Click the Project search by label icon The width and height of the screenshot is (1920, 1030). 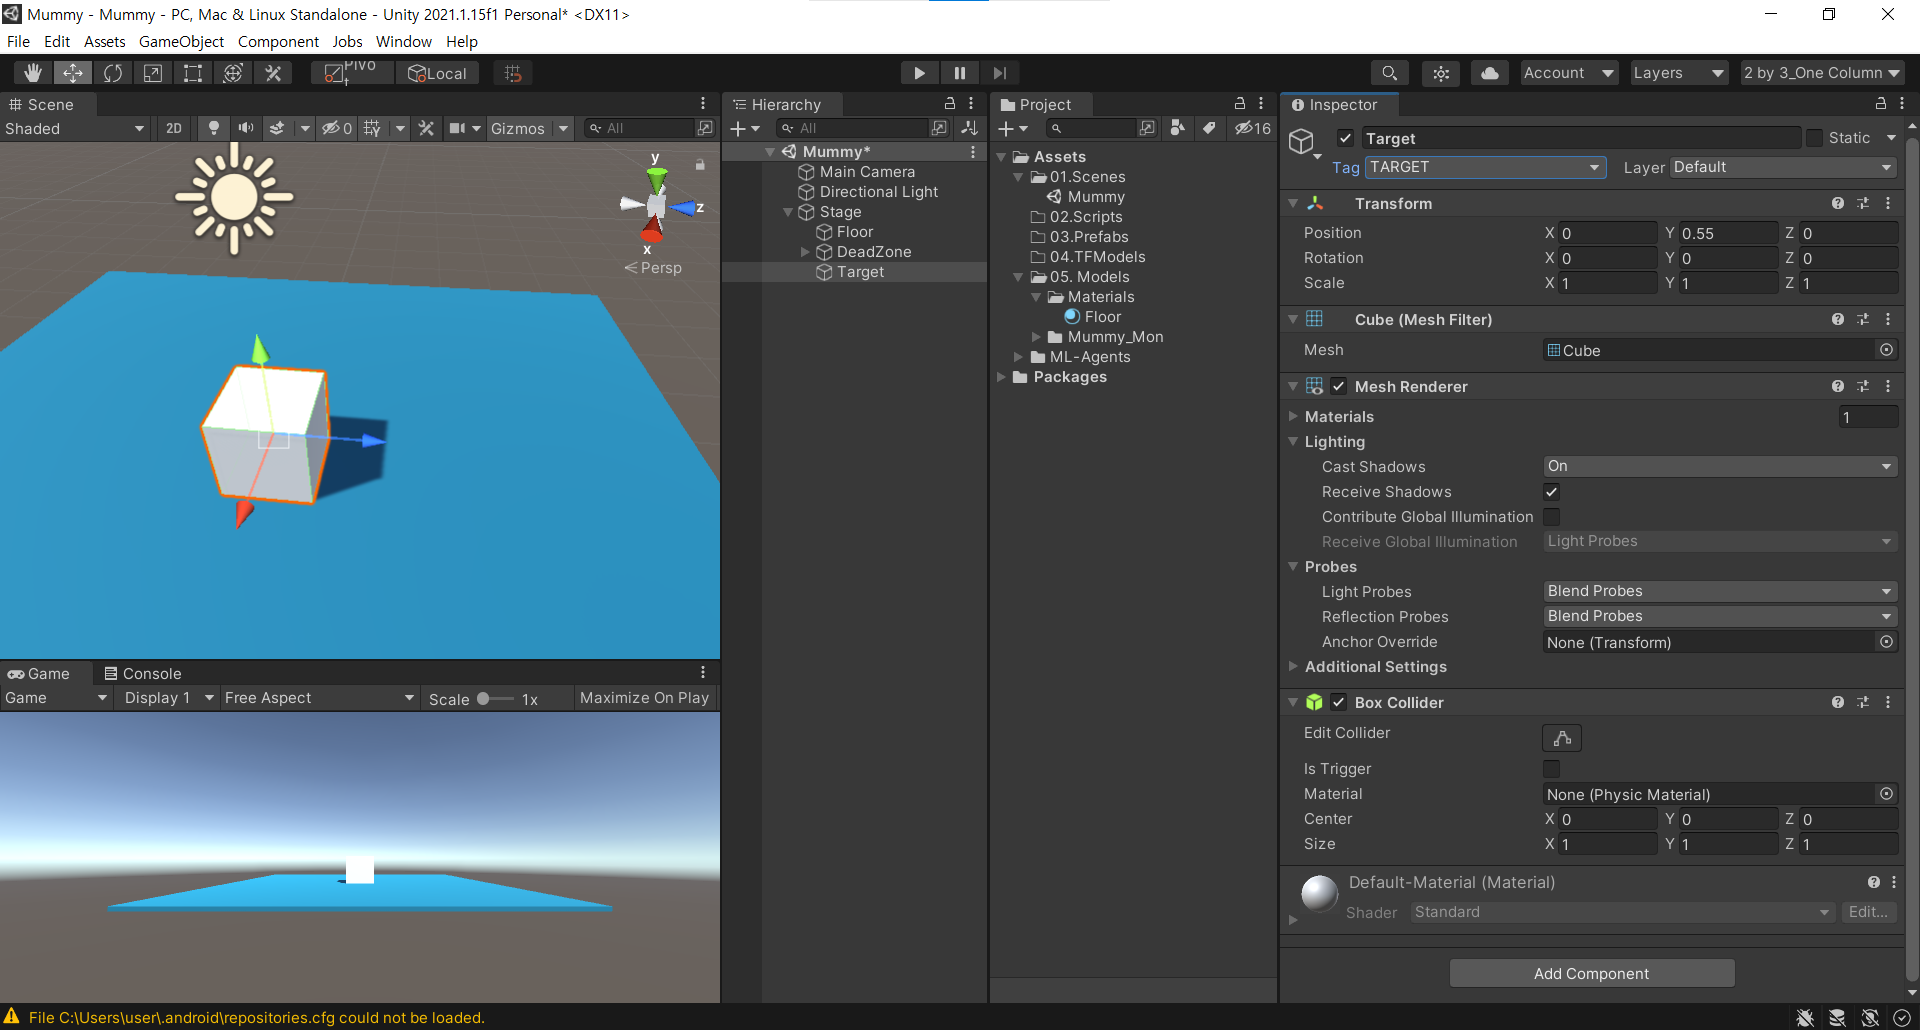(1209, 128)
